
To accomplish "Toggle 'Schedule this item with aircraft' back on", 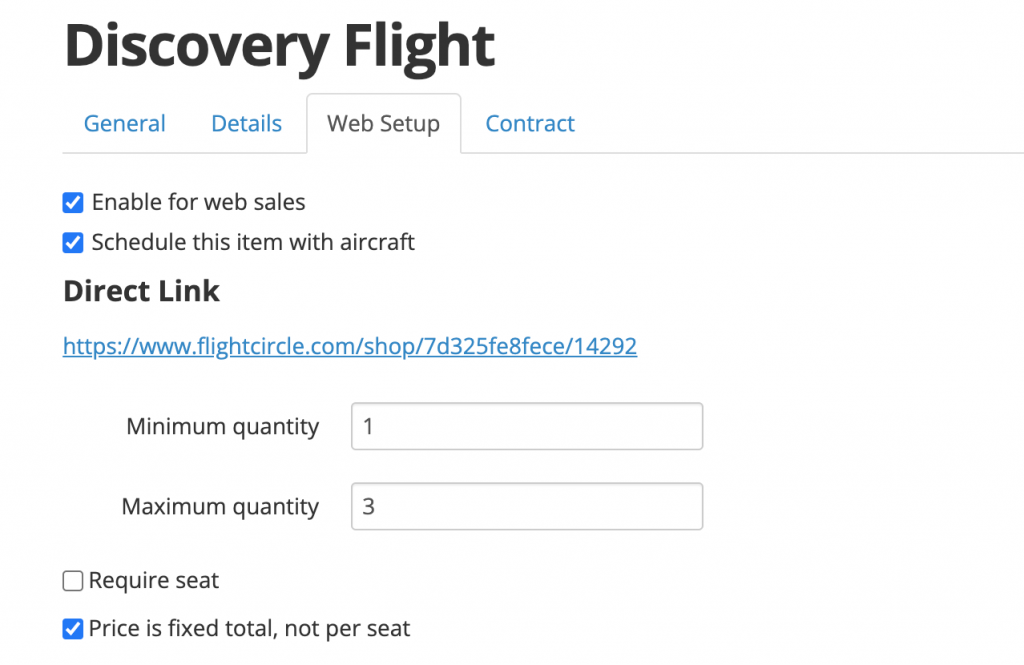I will (x=72, y=242).
